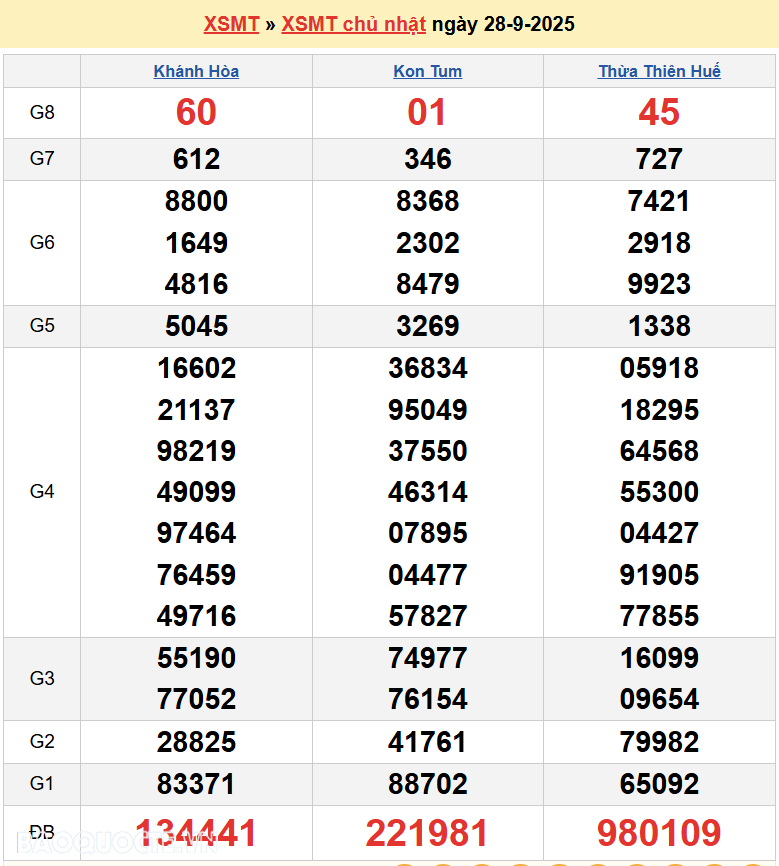Select Kon Tum G8 result 01
Viewport: 779px width, 866px height.
(x=427, y=112)
